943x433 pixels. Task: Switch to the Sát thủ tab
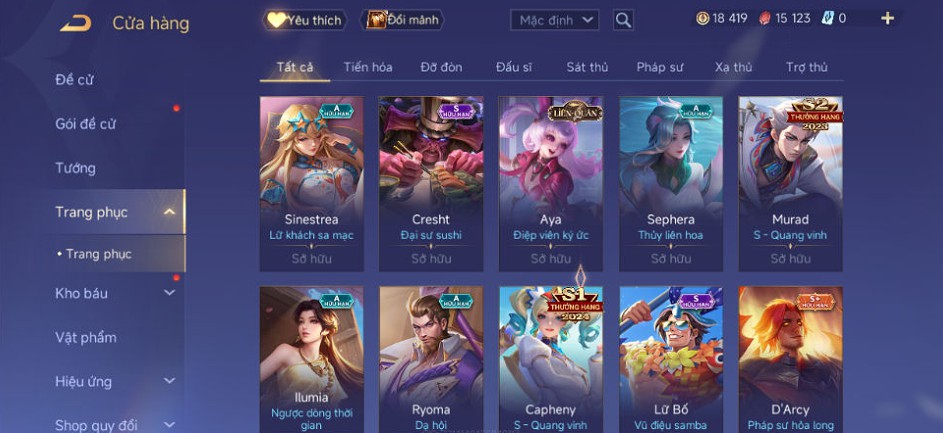tap(587, 67)
